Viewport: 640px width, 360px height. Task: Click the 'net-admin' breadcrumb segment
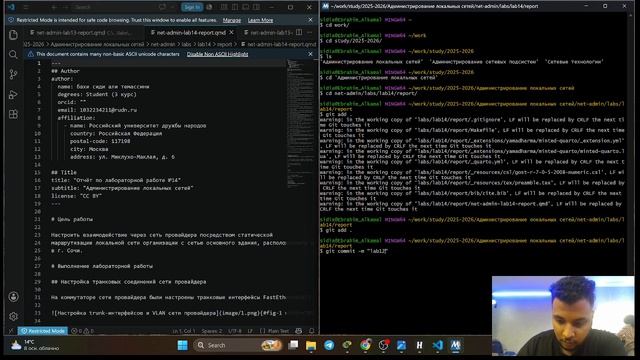pos(163,44)
